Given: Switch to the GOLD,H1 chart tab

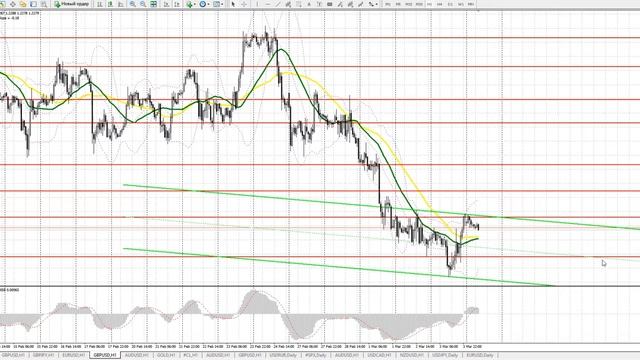Looking at the screenshot, I should click(x=166, y=355).
